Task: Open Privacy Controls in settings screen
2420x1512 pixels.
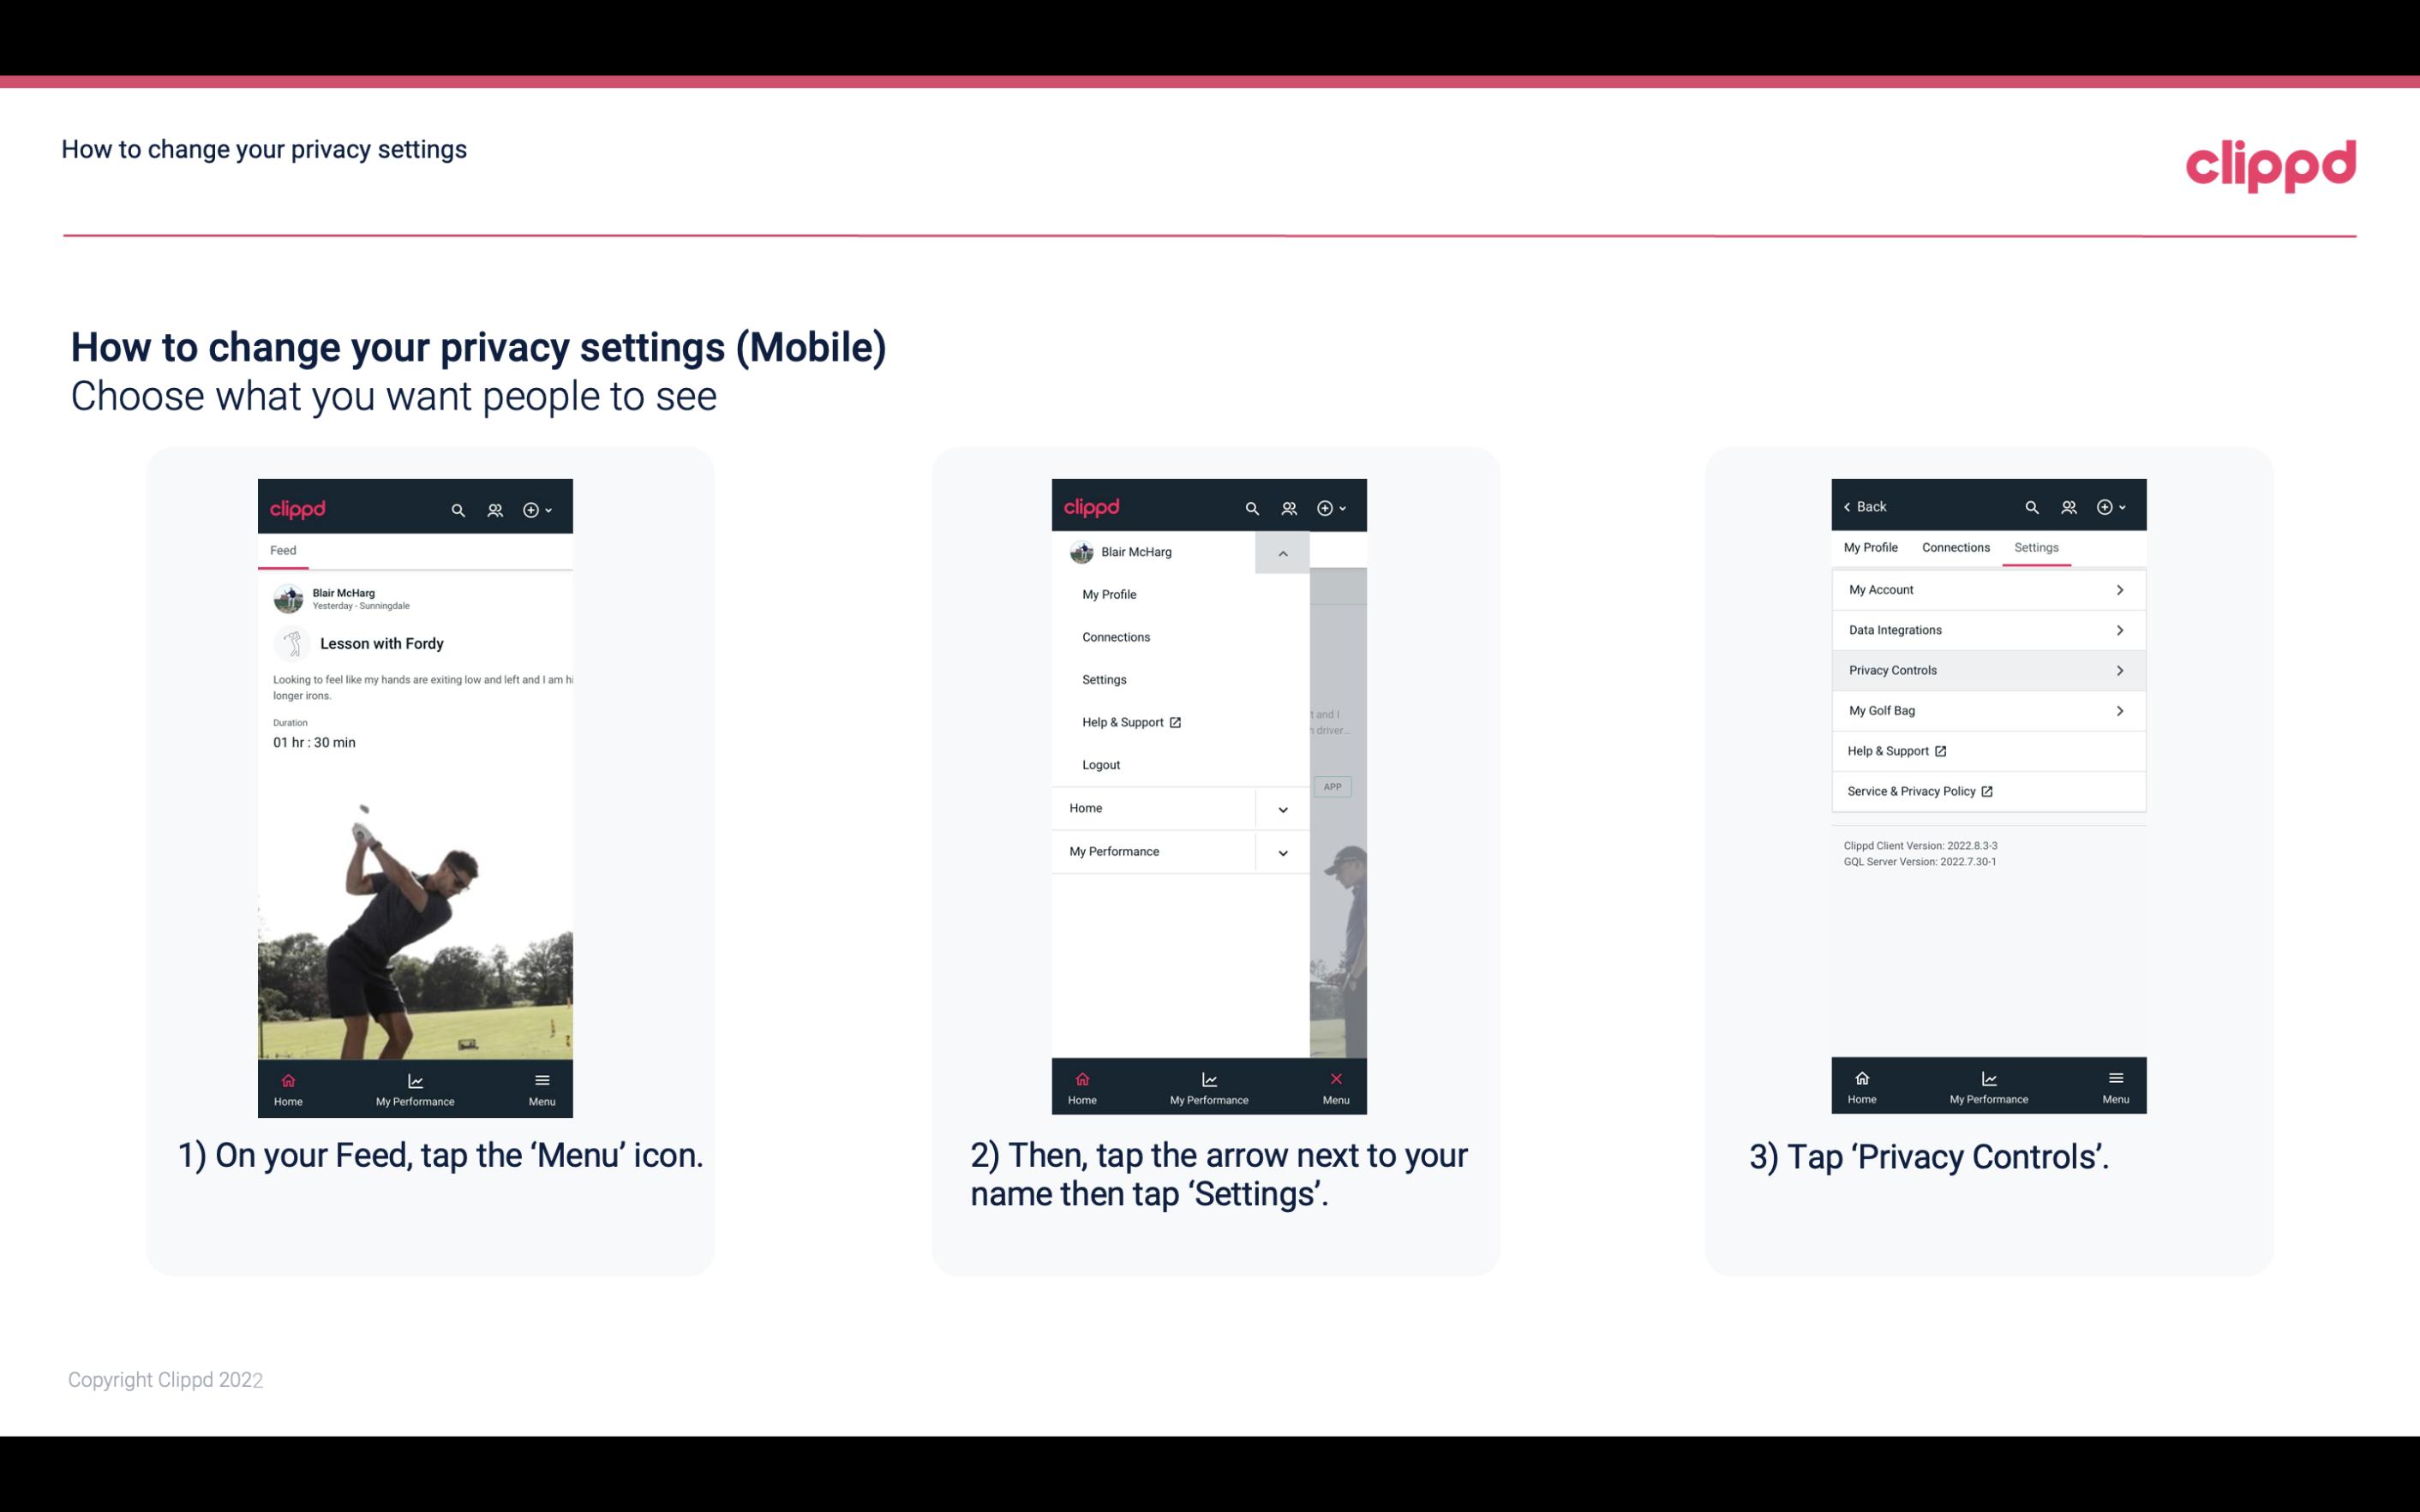Action: [x=1986, y=669]
